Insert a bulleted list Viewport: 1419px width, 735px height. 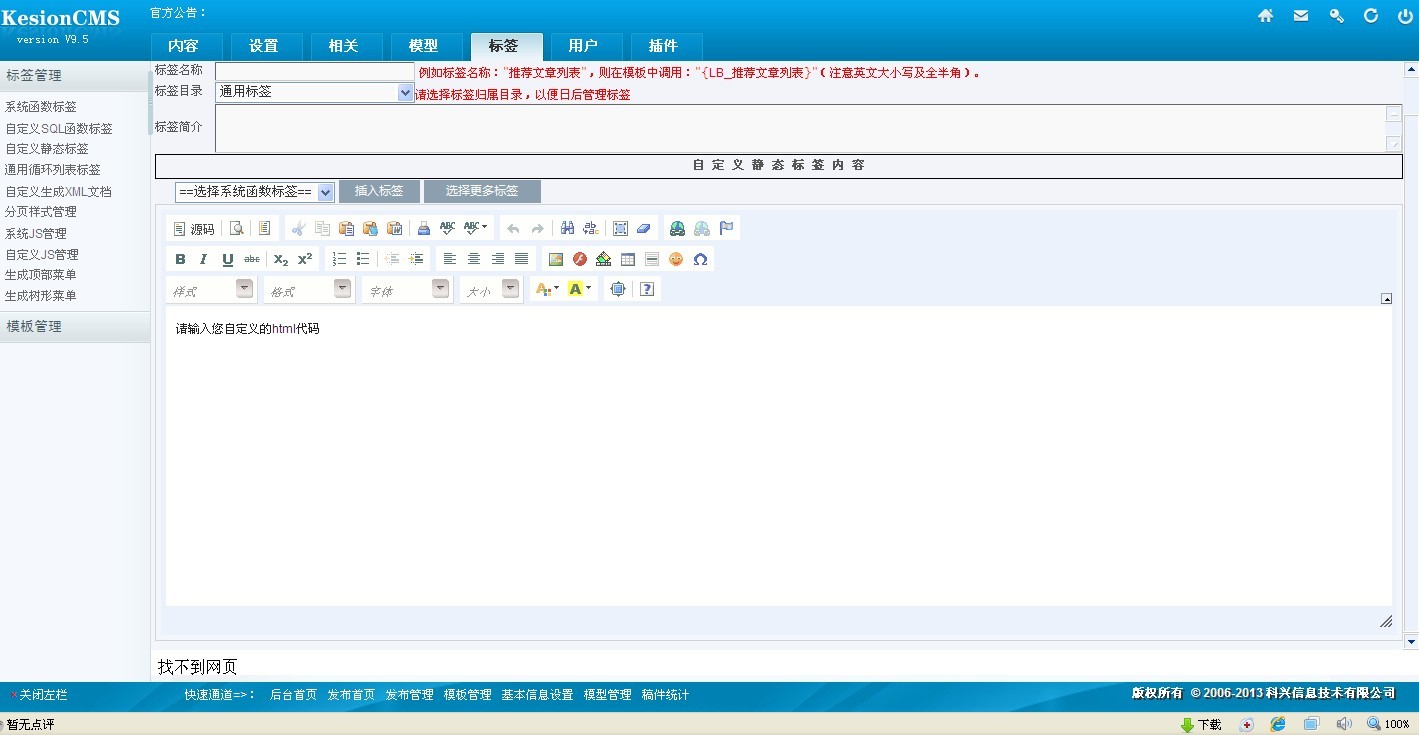363,259
